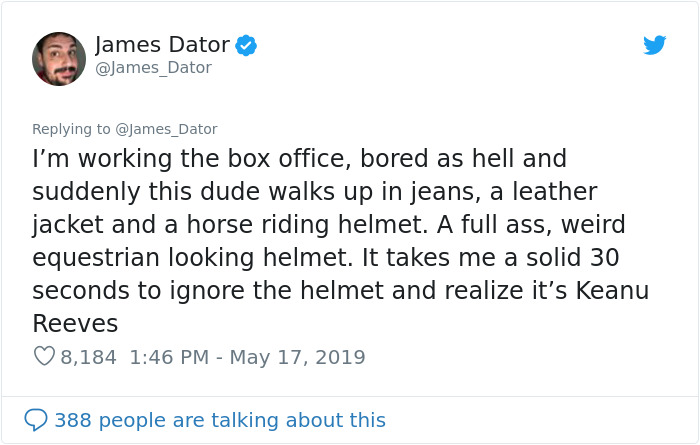Click 'suddenly this dude walks up' line

pos(315,192)
